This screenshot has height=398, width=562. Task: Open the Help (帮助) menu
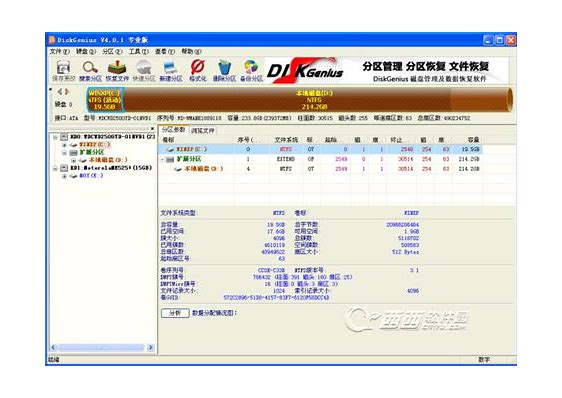point(191,52)
